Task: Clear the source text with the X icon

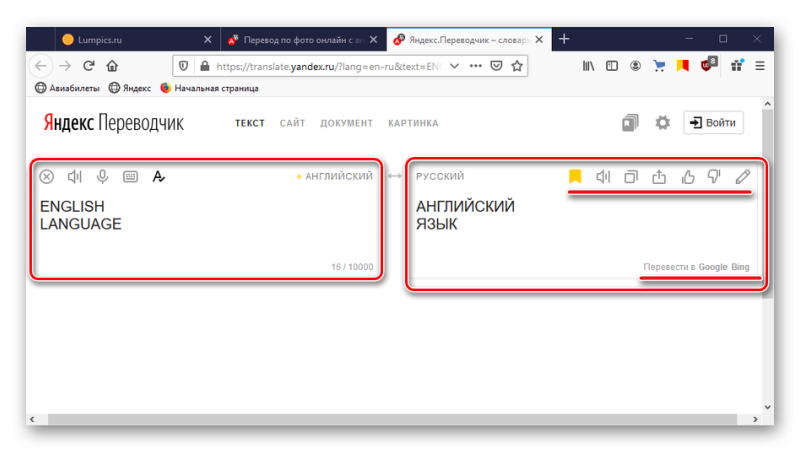Action: pyautogui.click(x=46, y=177)
